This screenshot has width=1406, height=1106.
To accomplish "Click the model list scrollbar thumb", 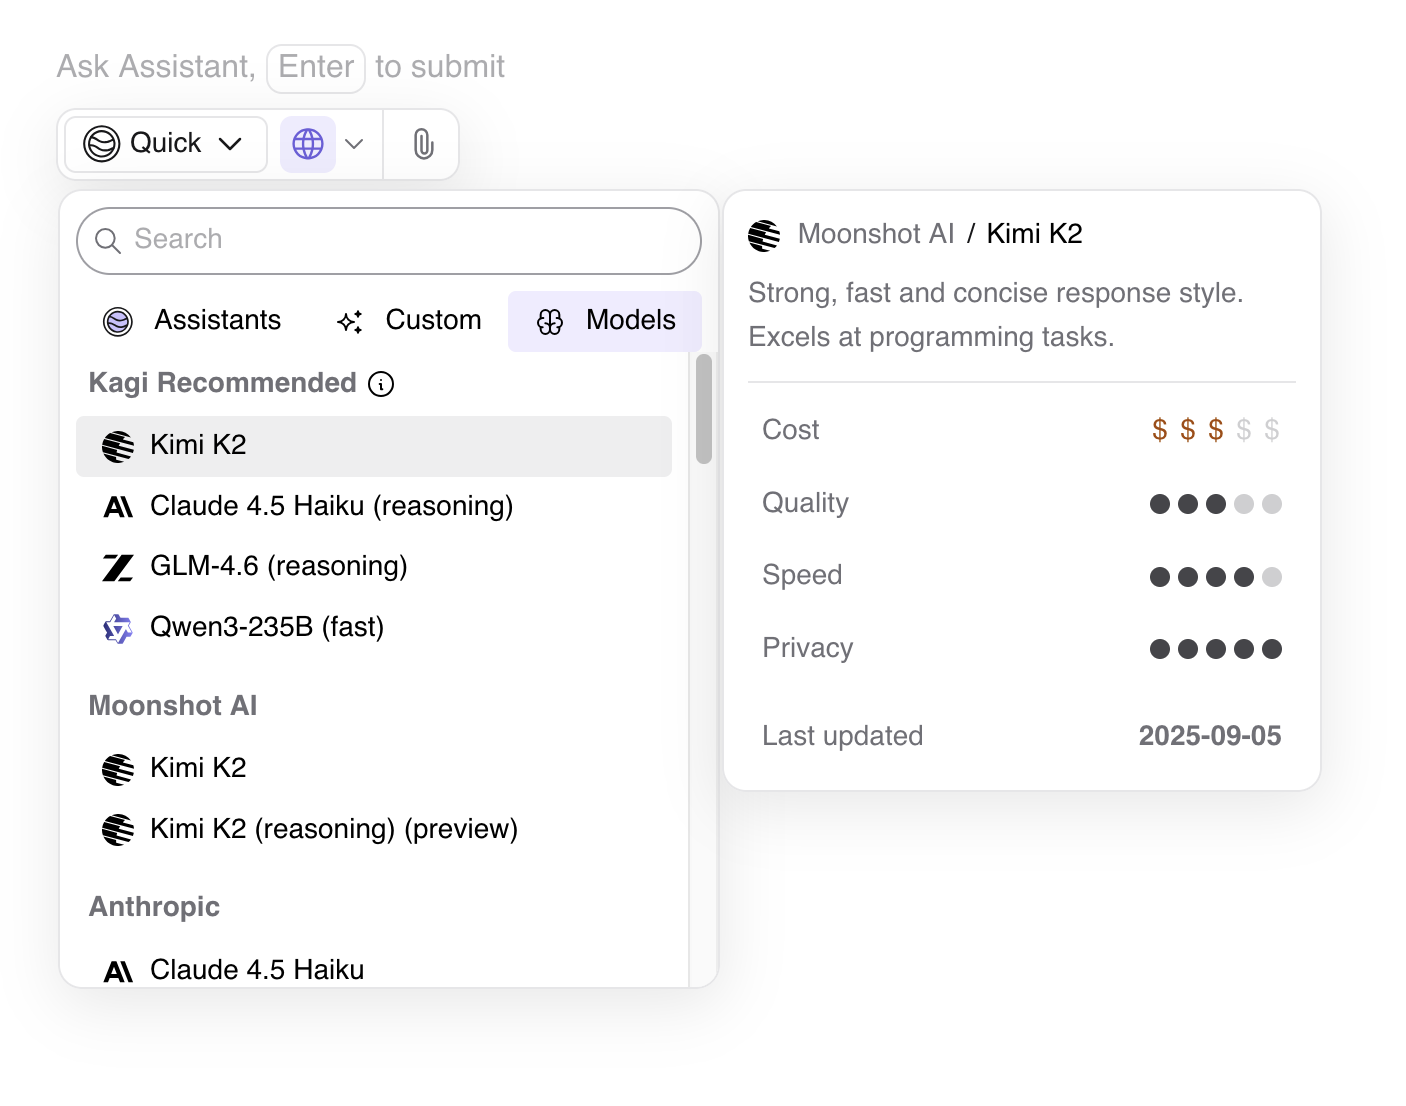I will pyautogui.click(x=704, y=408).
